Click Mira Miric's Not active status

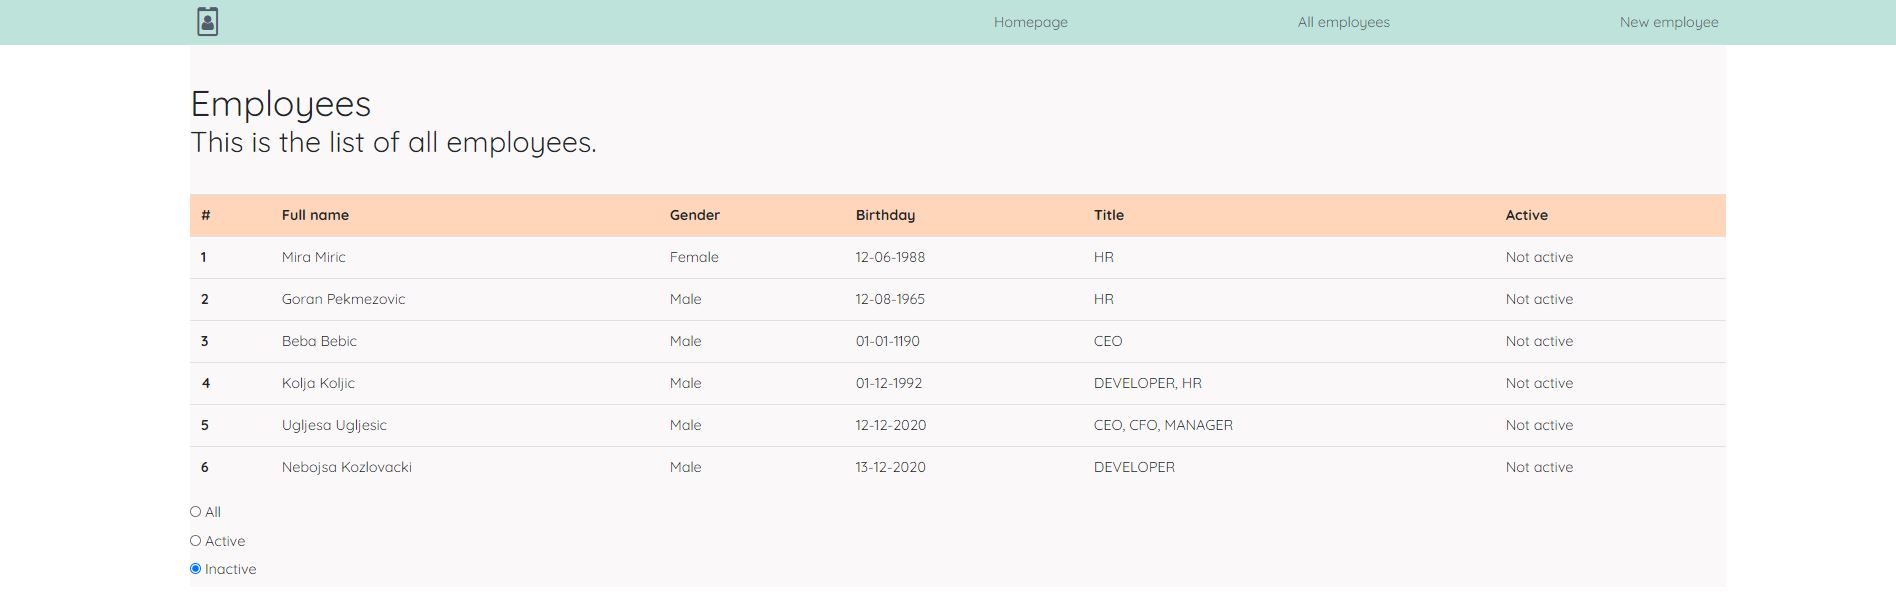point(1539,257)
